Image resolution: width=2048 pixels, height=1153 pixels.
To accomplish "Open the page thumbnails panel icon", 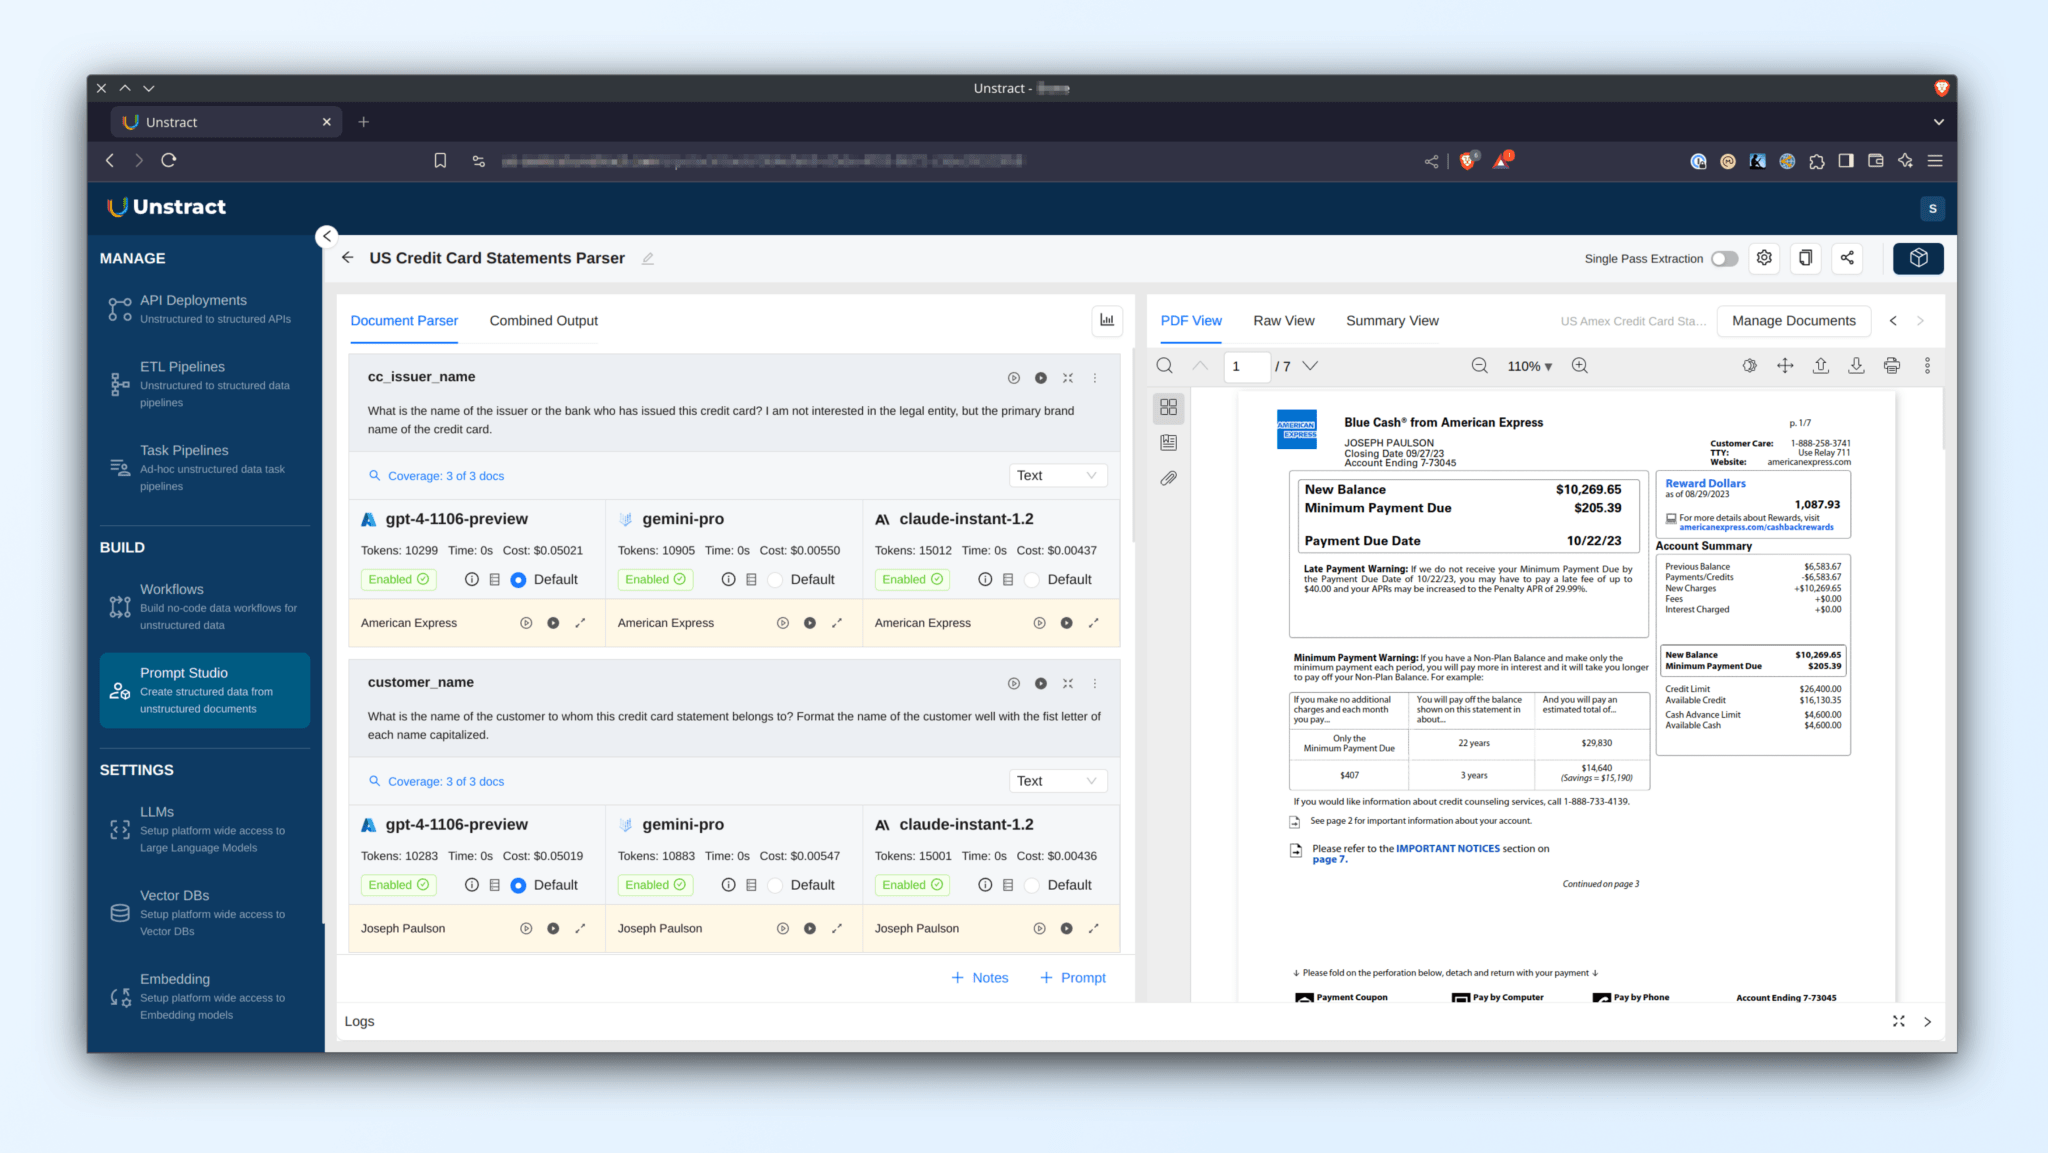I will pos(1168,407).
